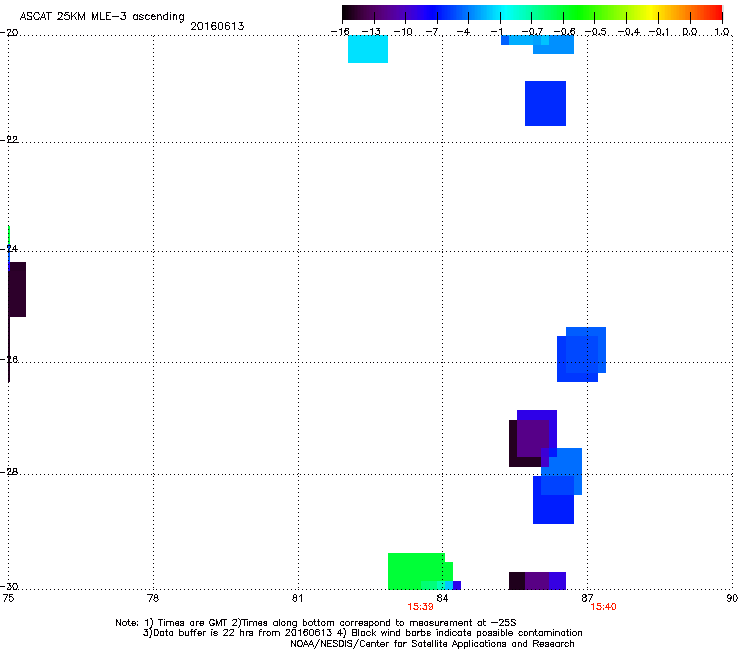This screenshot has width=740, height=650.
Task: Click the -0.1 color scale label
Action: point(659,32)
